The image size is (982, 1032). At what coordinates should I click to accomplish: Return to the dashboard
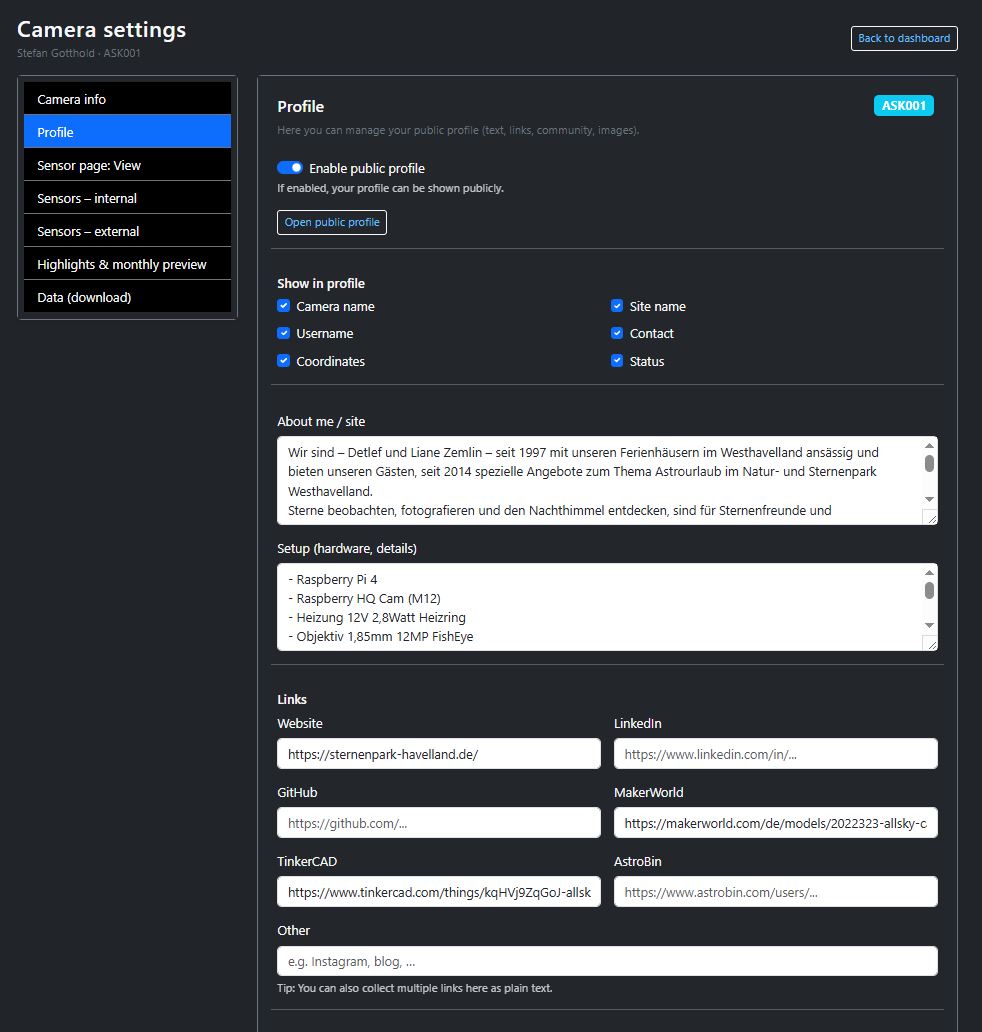(903, 38)
